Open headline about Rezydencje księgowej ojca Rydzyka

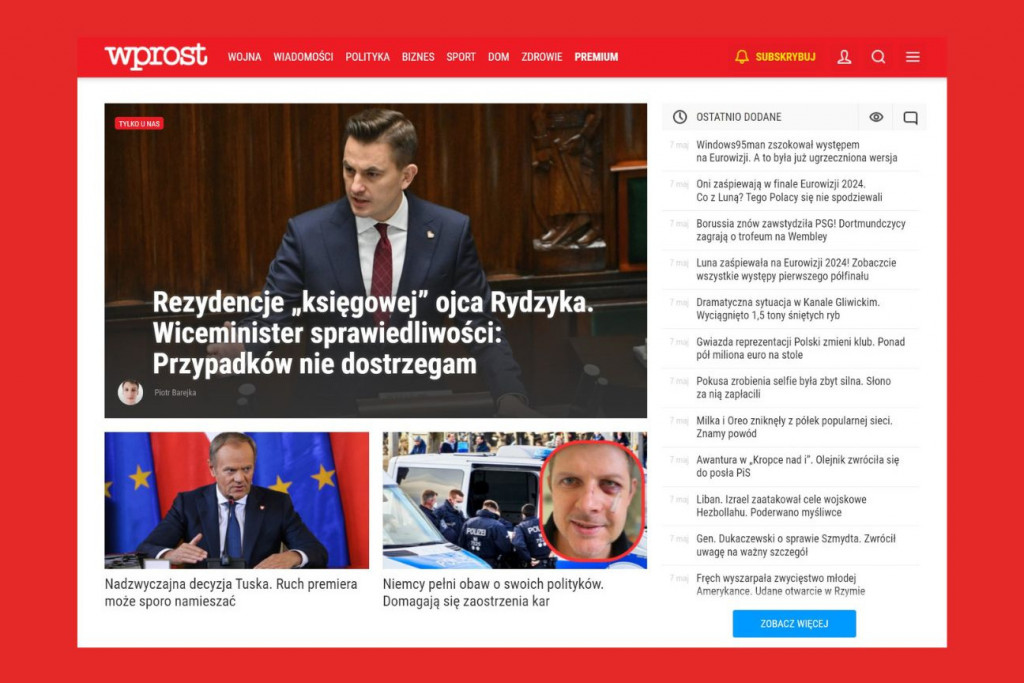click(x=373, y=333)
